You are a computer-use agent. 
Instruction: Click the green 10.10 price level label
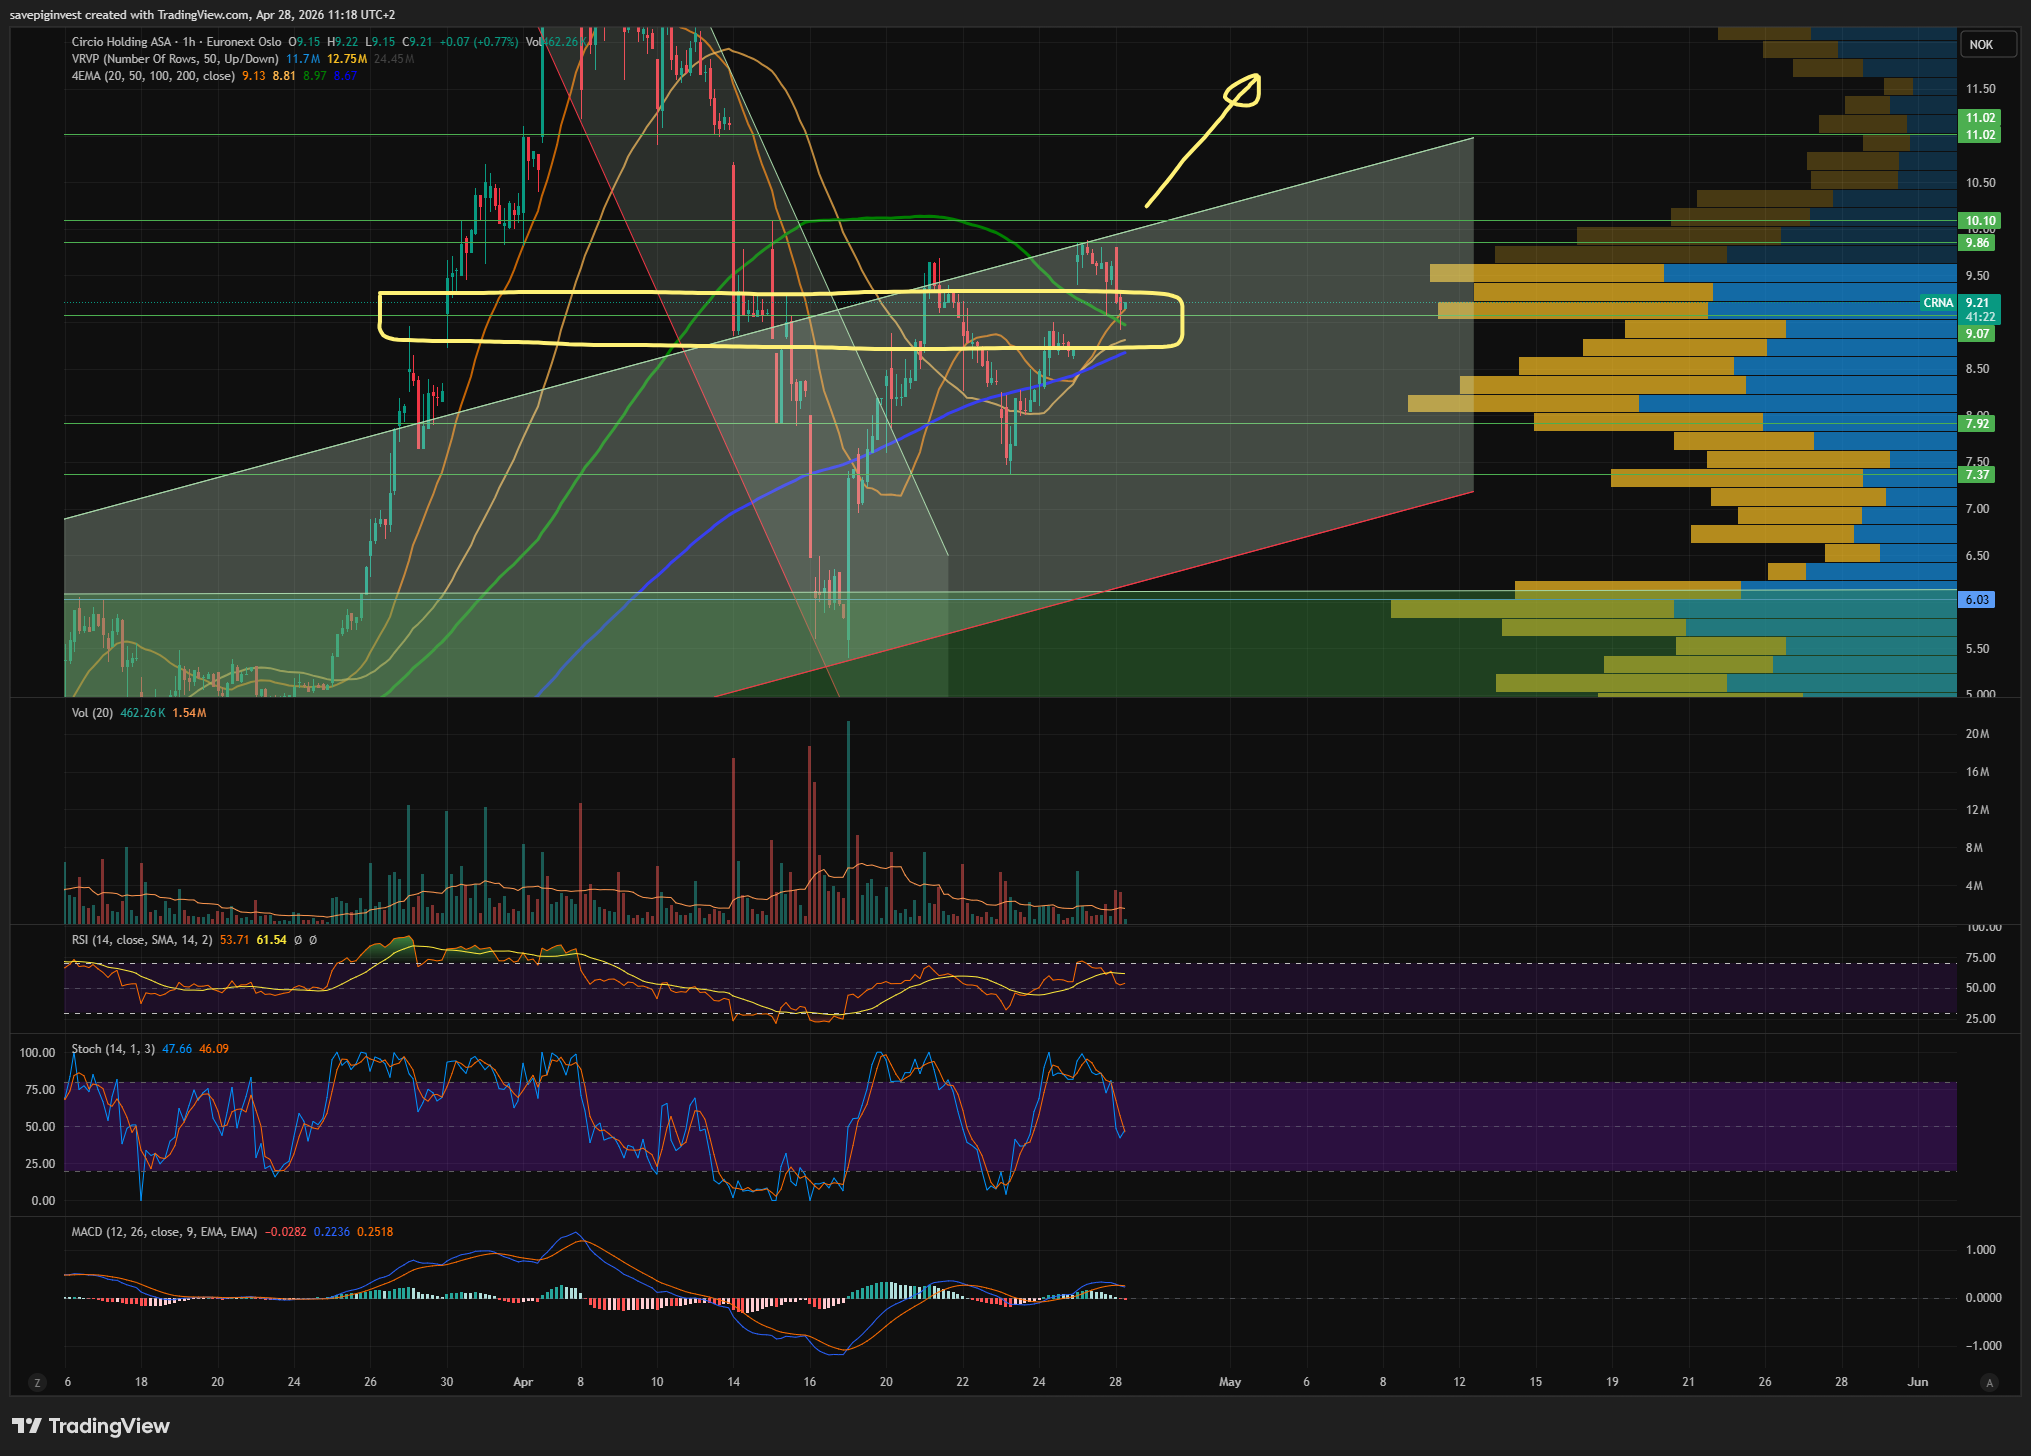pos(1979,221)
